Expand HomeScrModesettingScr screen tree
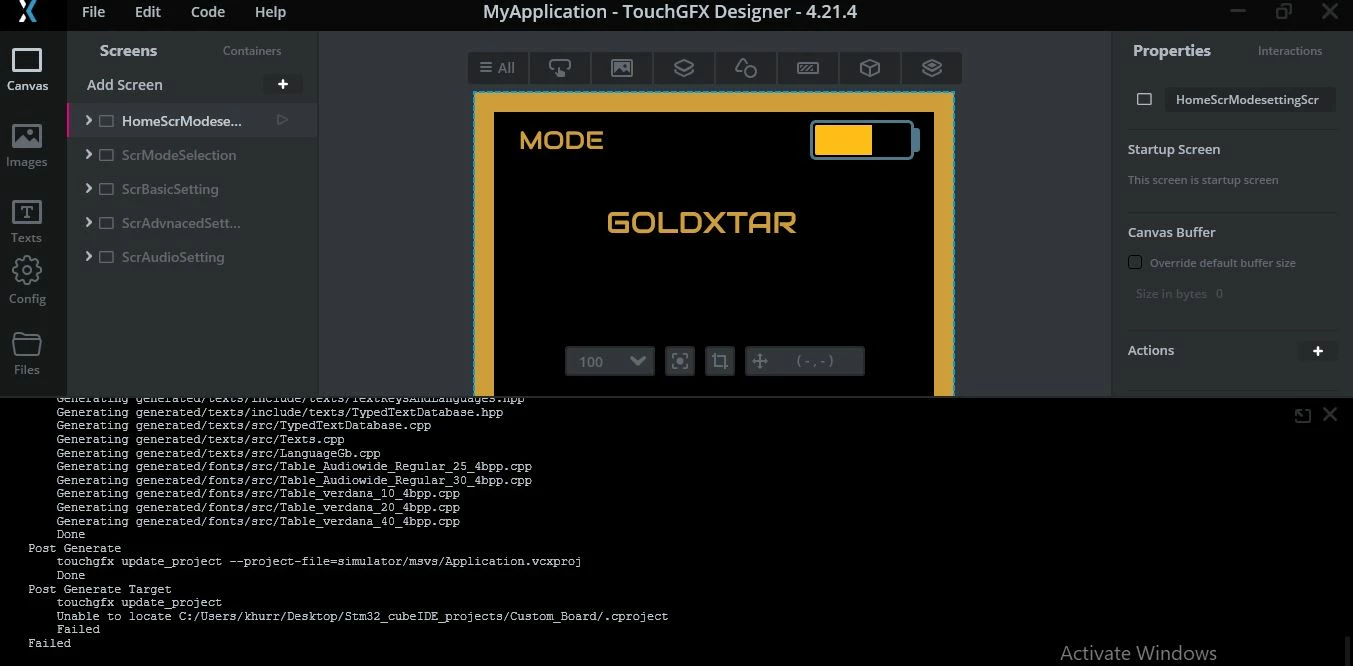Viewport: 1353px width, 666px height. click(89, 120)
